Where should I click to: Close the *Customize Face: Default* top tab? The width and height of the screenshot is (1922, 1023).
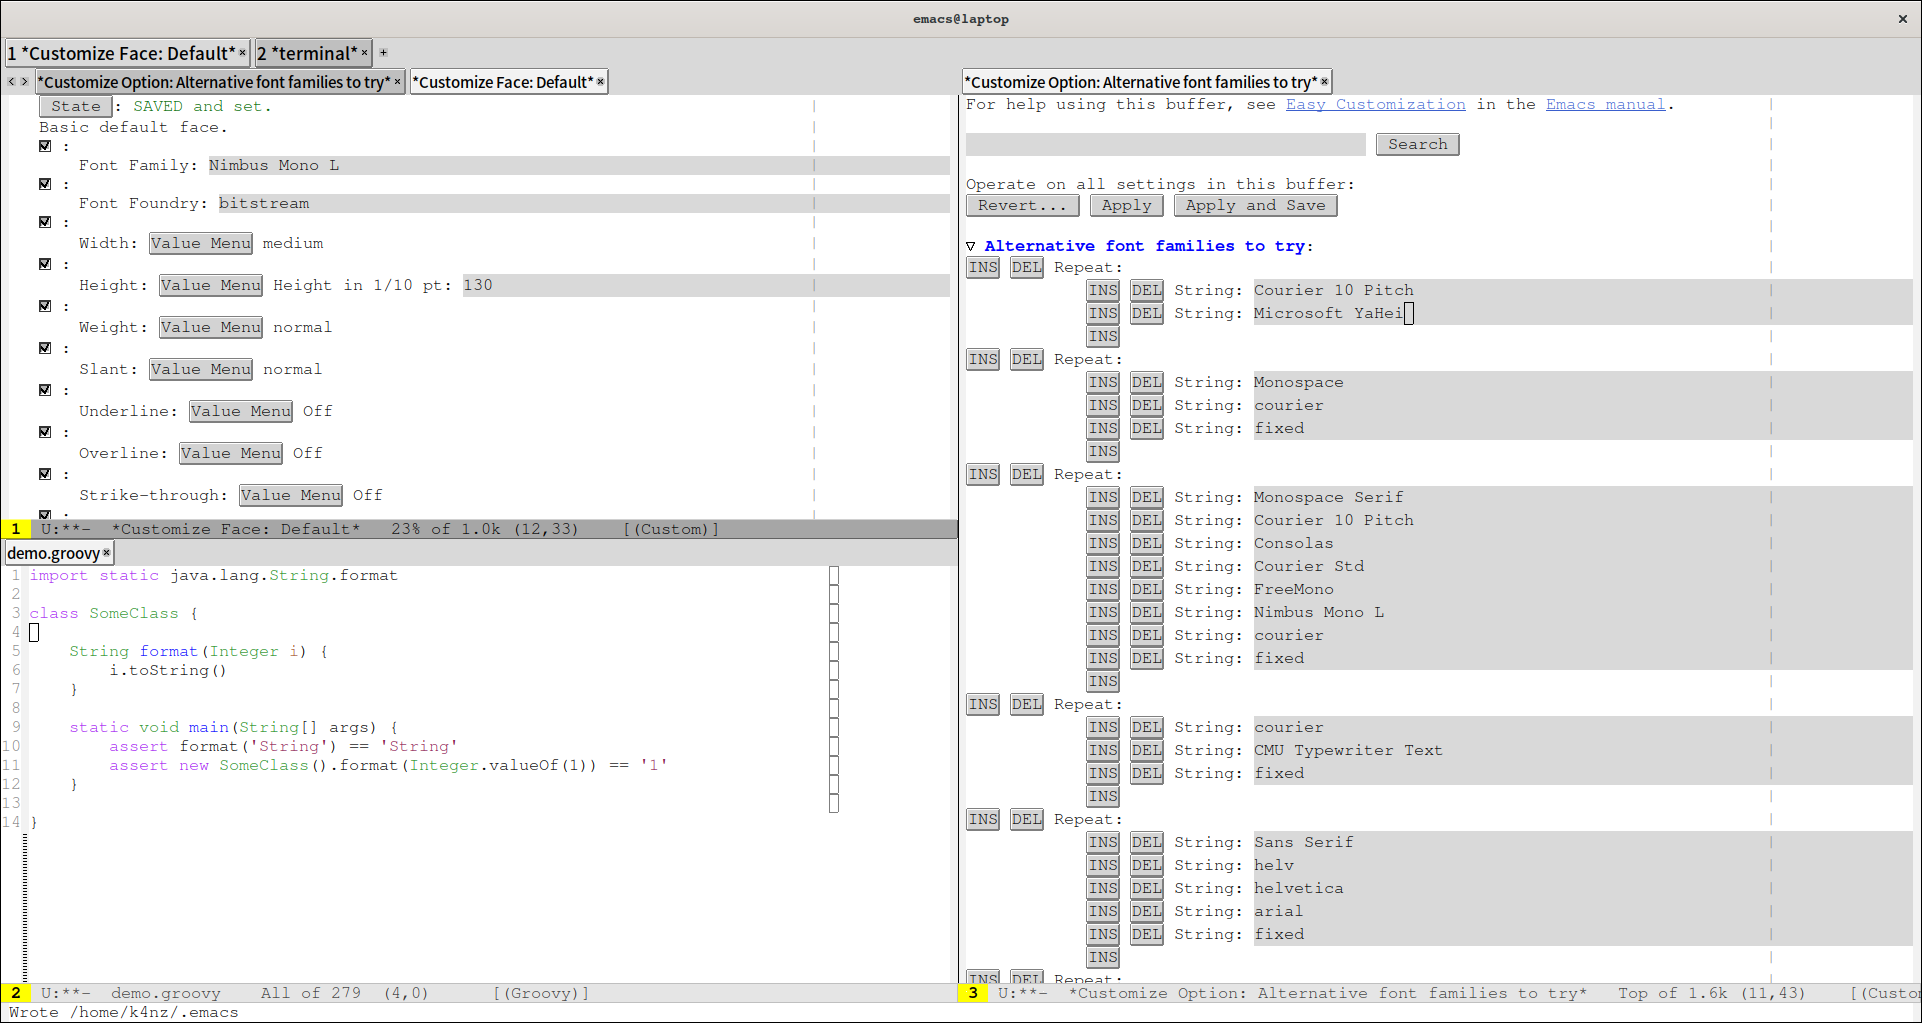click(242, 54)
